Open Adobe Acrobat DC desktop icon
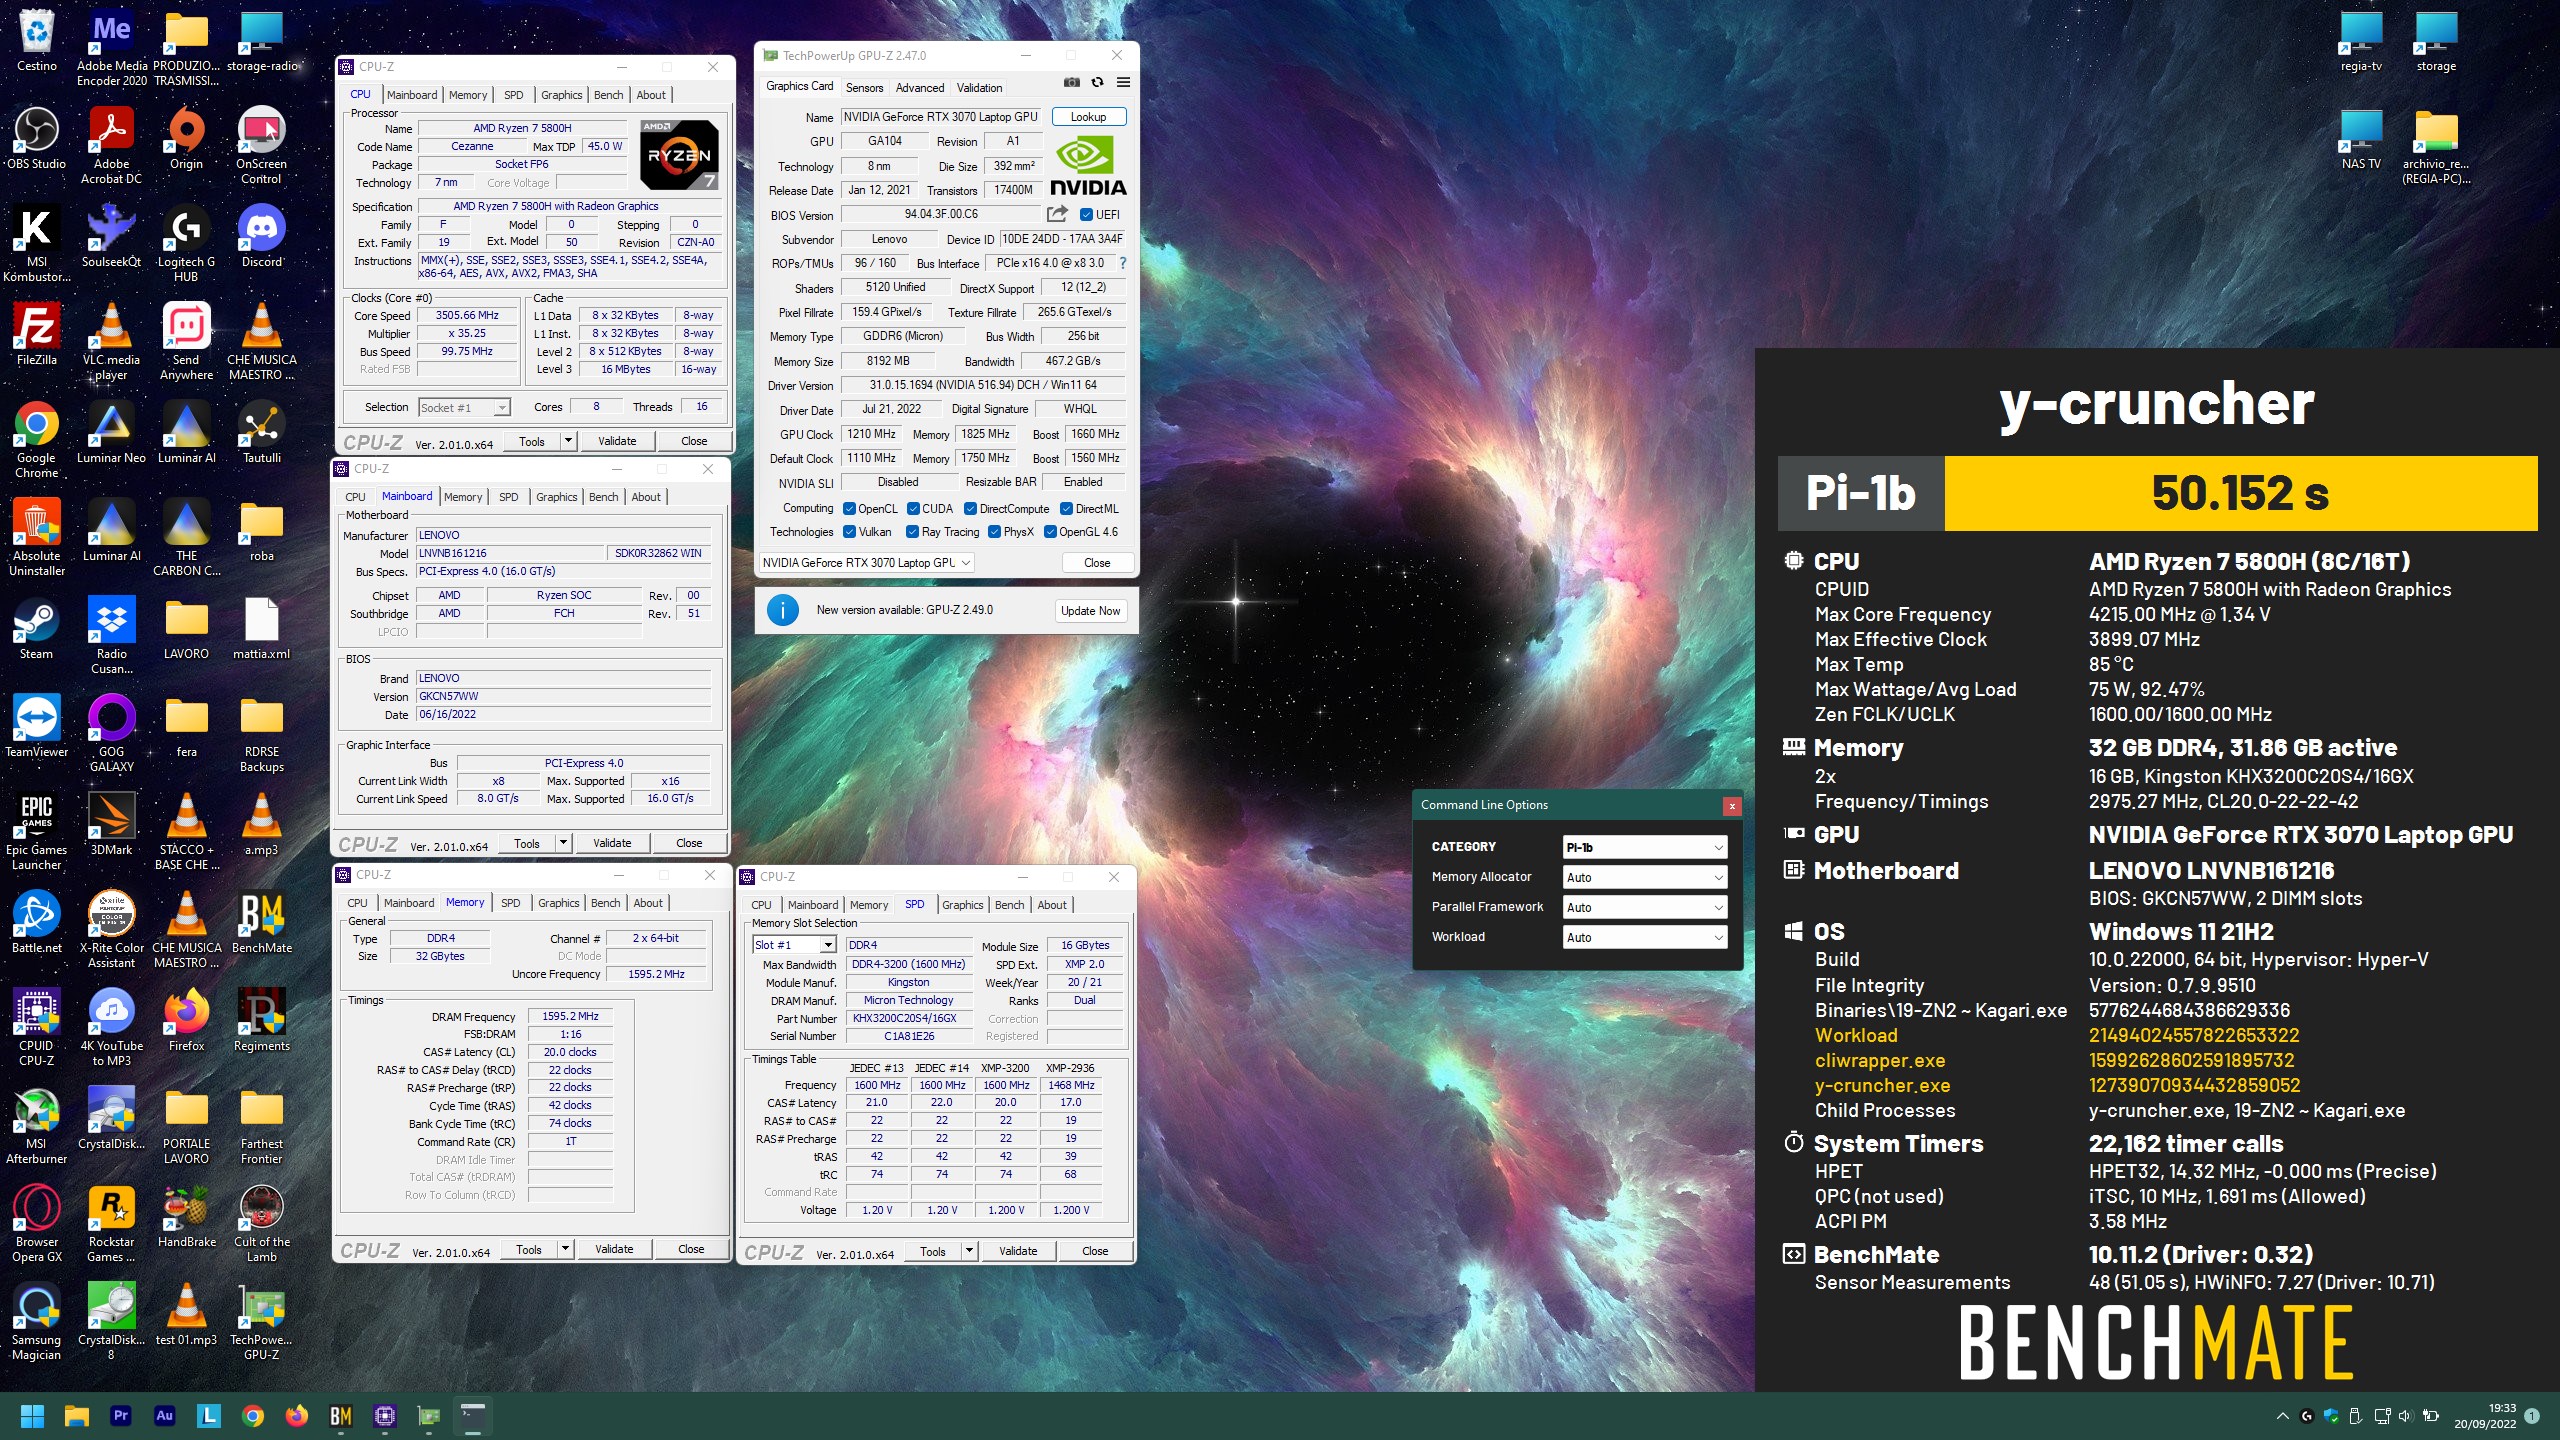The height and width of the screenshot is (1440, 2560). [111, 146]
